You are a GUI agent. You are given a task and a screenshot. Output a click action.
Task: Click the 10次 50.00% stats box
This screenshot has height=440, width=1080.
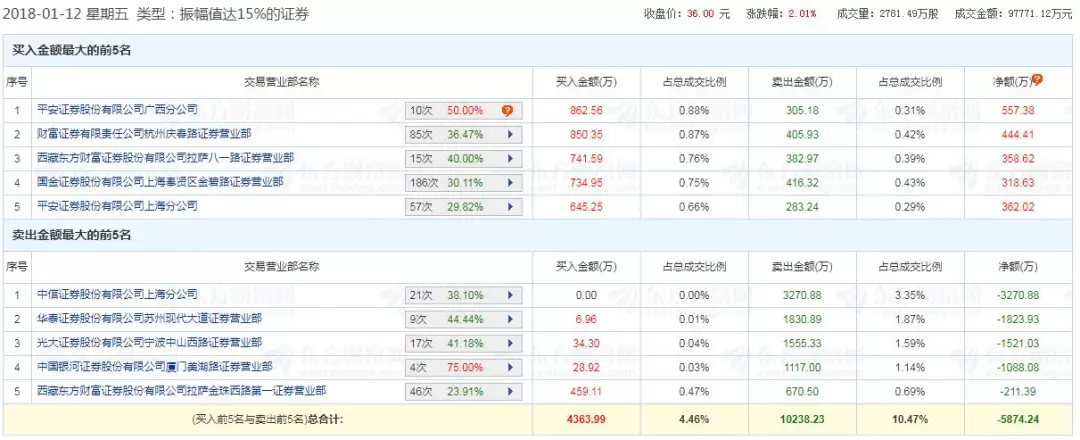pos(464,110)
